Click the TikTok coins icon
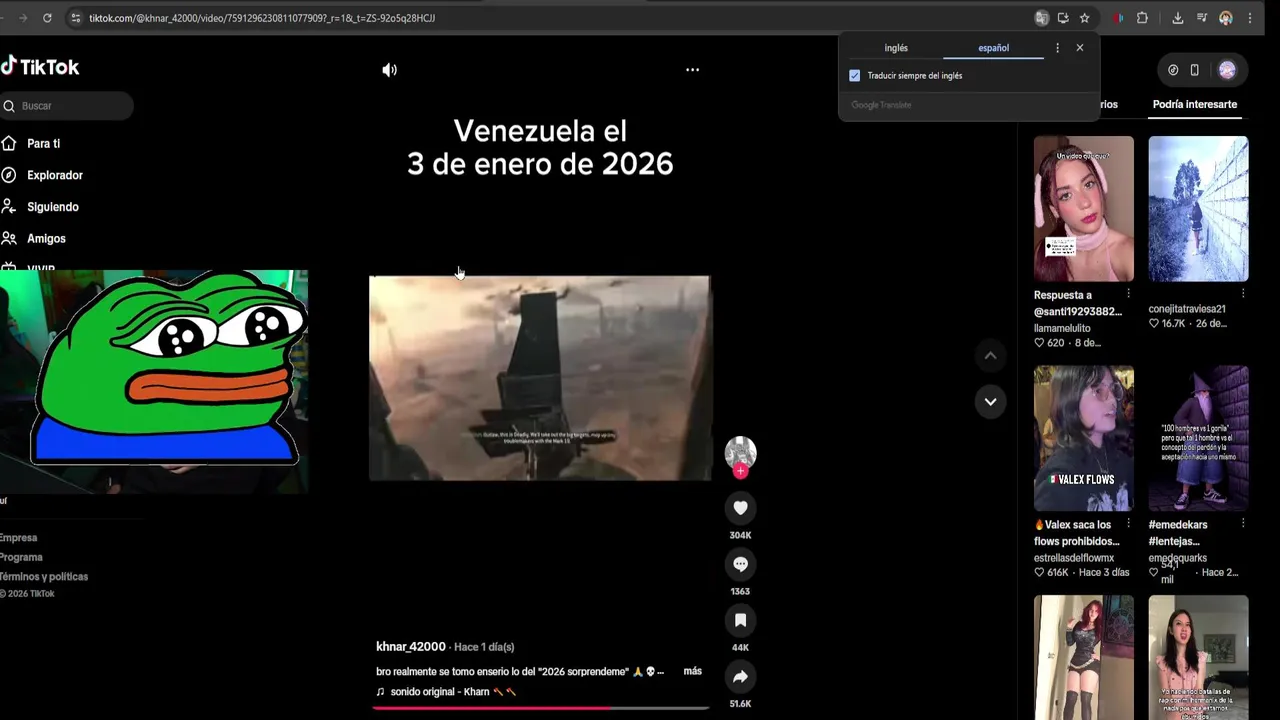This screenshot has width=1280, height=720. [1173, 70]
